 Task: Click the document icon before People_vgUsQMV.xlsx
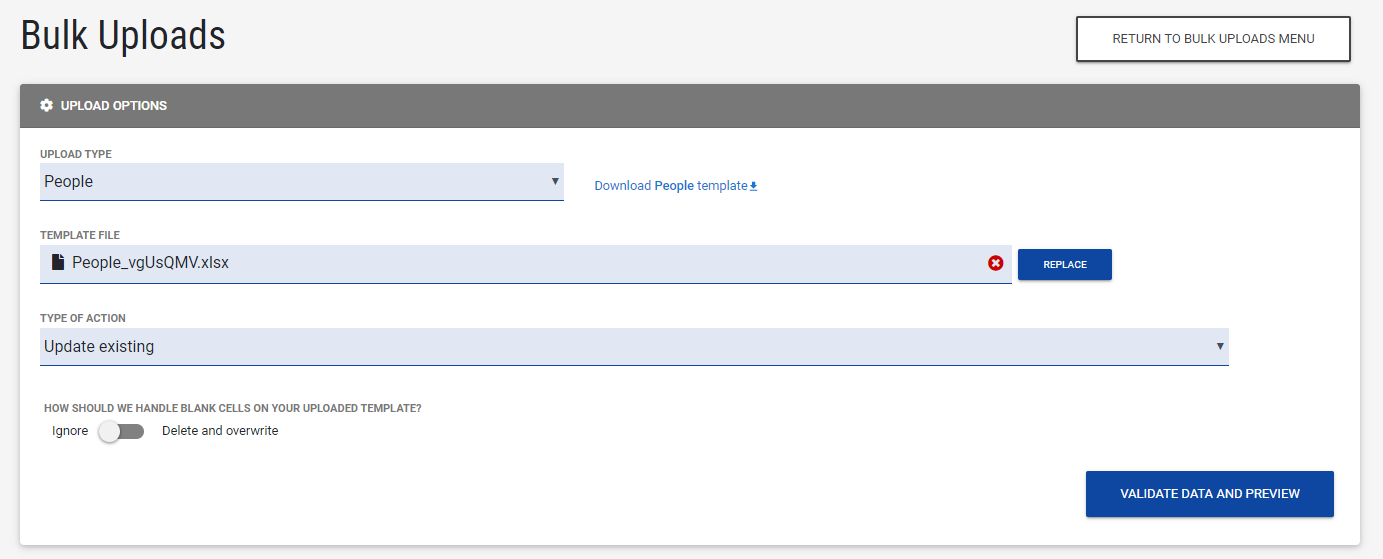pos(58,263)
